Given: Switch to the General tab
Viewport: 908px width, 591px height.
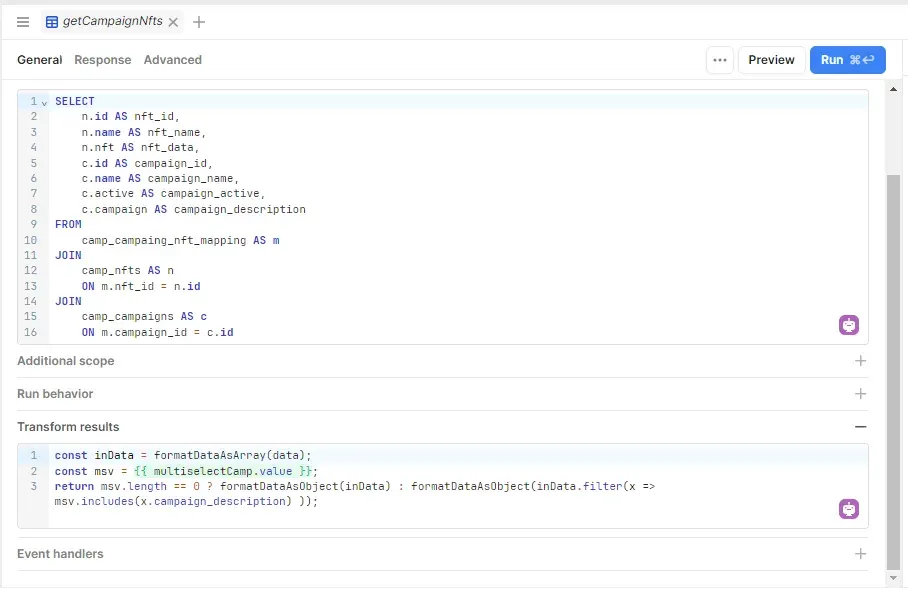Looking at the screenshot, I should 39,60.
